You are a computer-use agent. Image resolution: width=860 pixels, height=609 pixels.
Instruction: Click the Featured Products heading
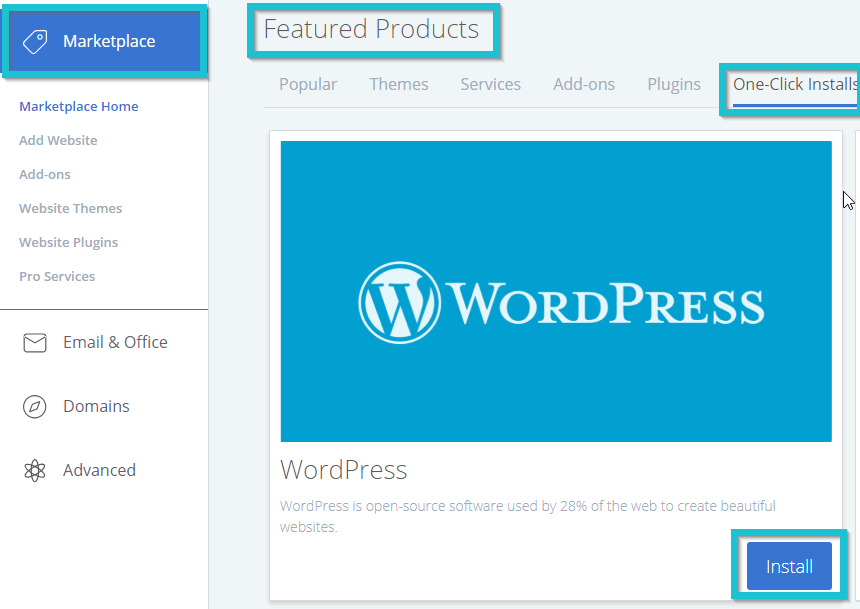[371, 29]
